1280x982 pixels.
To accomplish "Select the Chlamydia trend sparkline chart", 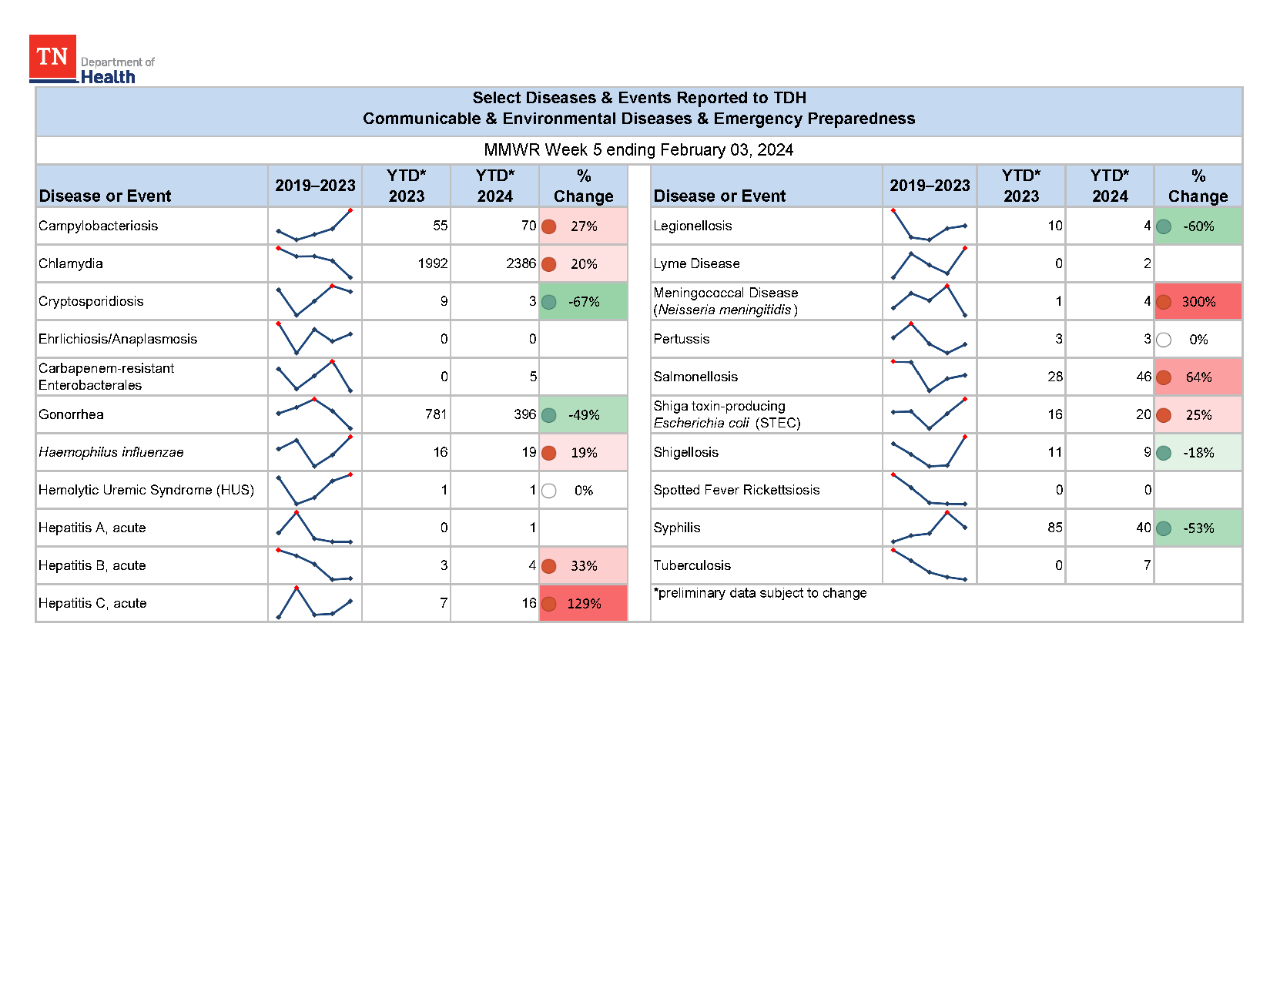I will coord(314,263).
